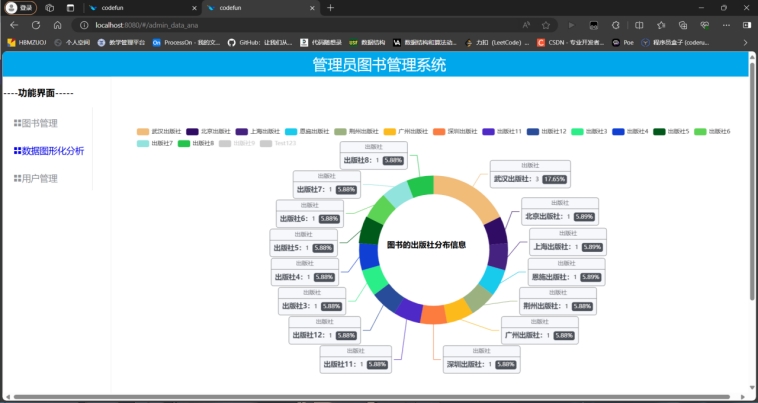This screenshot has width=758, height=403.
Task: Switch to the first codefun tab
Action: tap(130, 8)
